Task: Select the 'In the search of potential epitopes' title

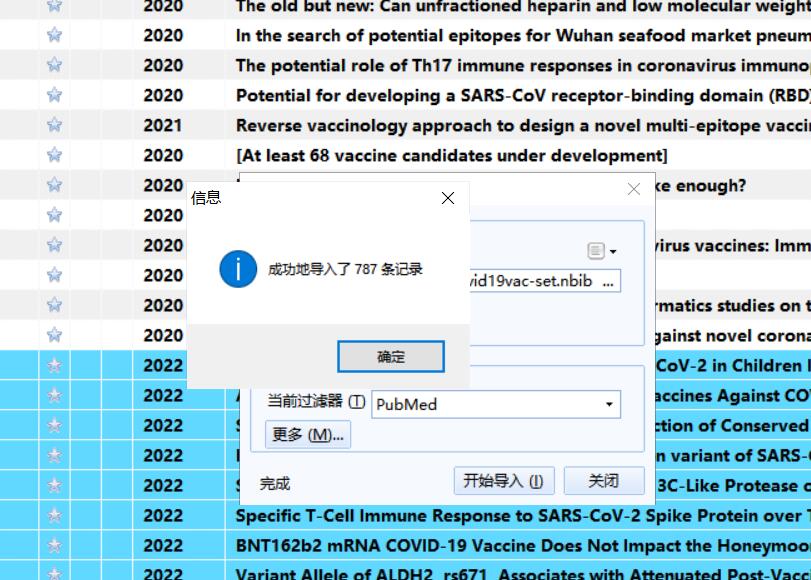Action: [x=523, y=35]
